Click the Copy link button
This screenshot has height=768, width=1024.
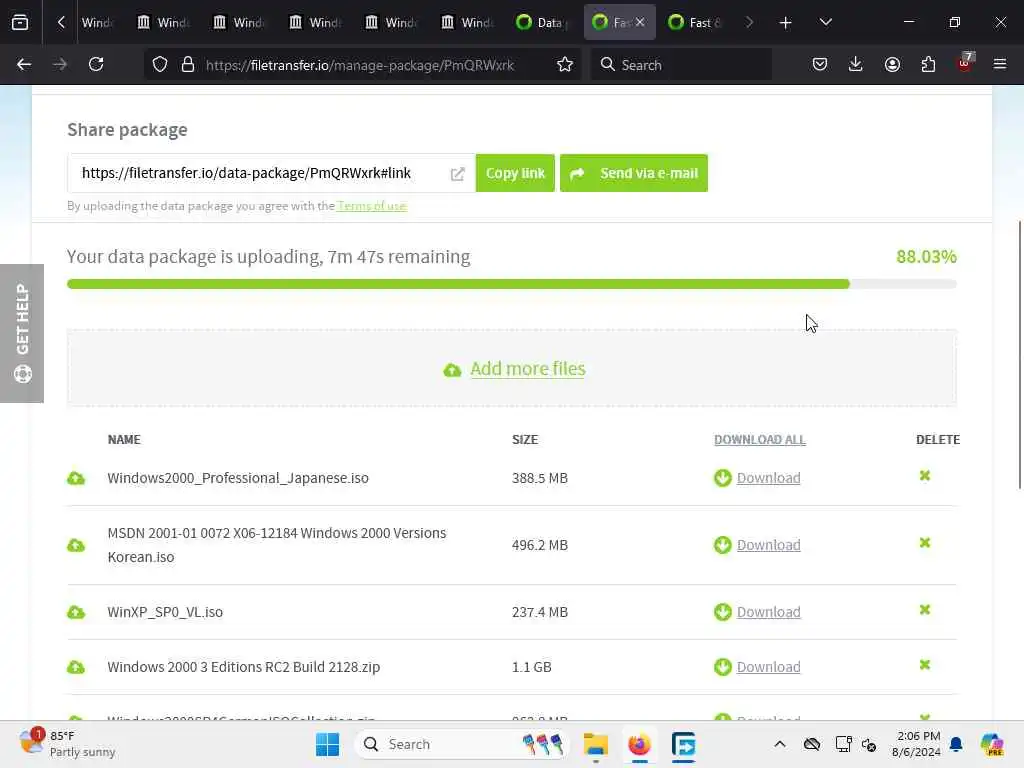(x=515, y=173)
